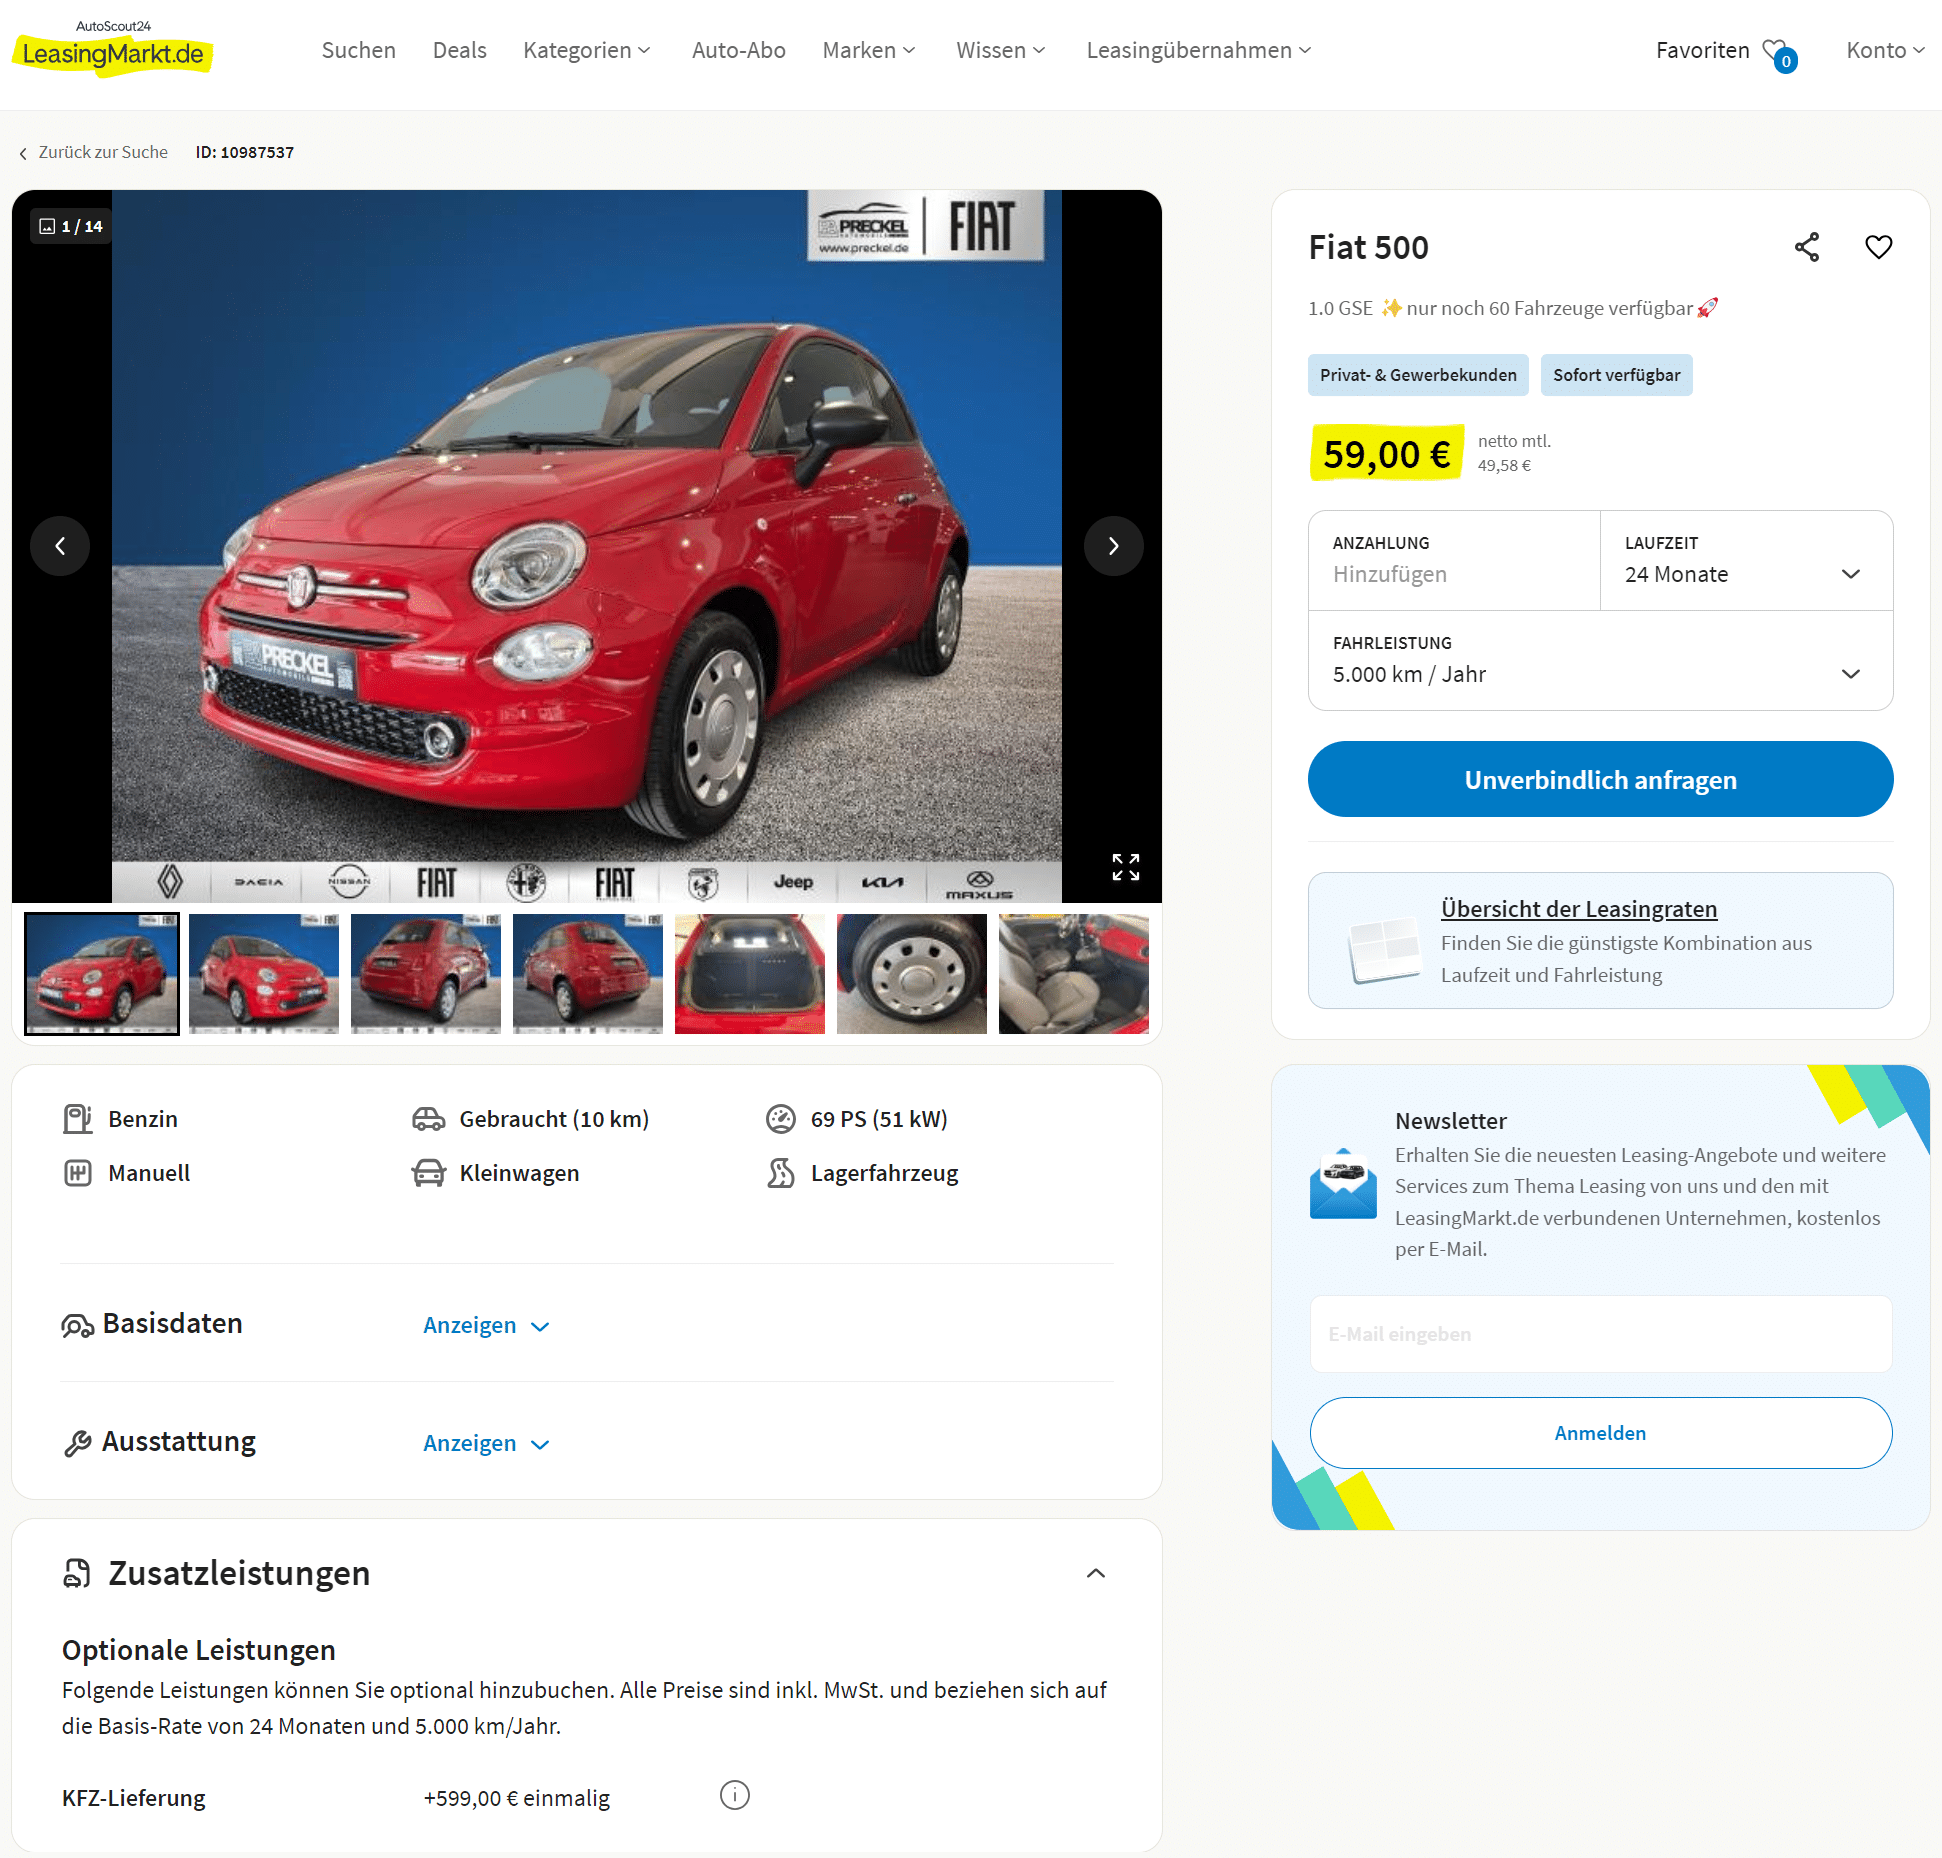
Task: Click the newsletter envelope icon
Action: click(1343, 1184)
